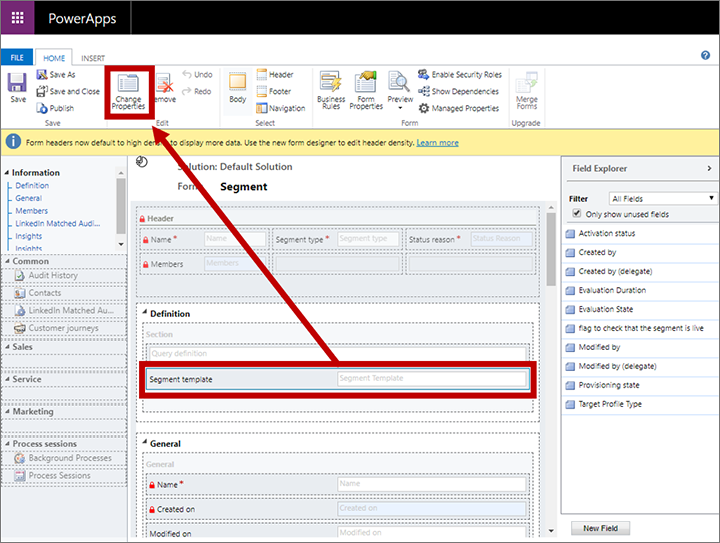Select the Body ribbon button
Viewport: 720px width, 543px height.
(237, 88)
